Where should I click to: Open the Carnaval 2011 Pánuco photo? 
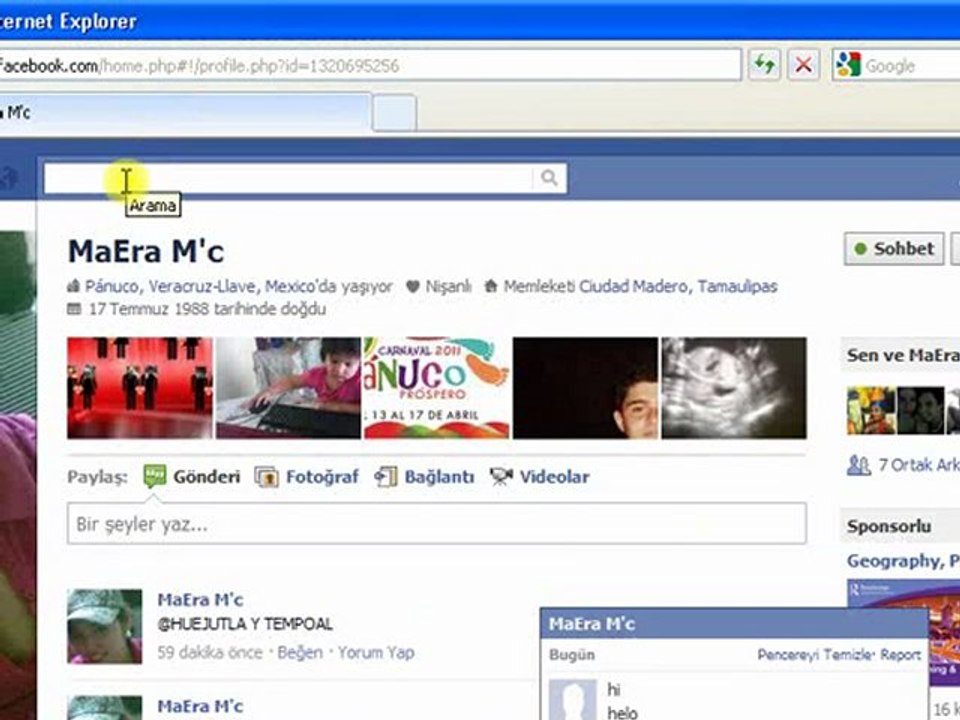(437, 388)
